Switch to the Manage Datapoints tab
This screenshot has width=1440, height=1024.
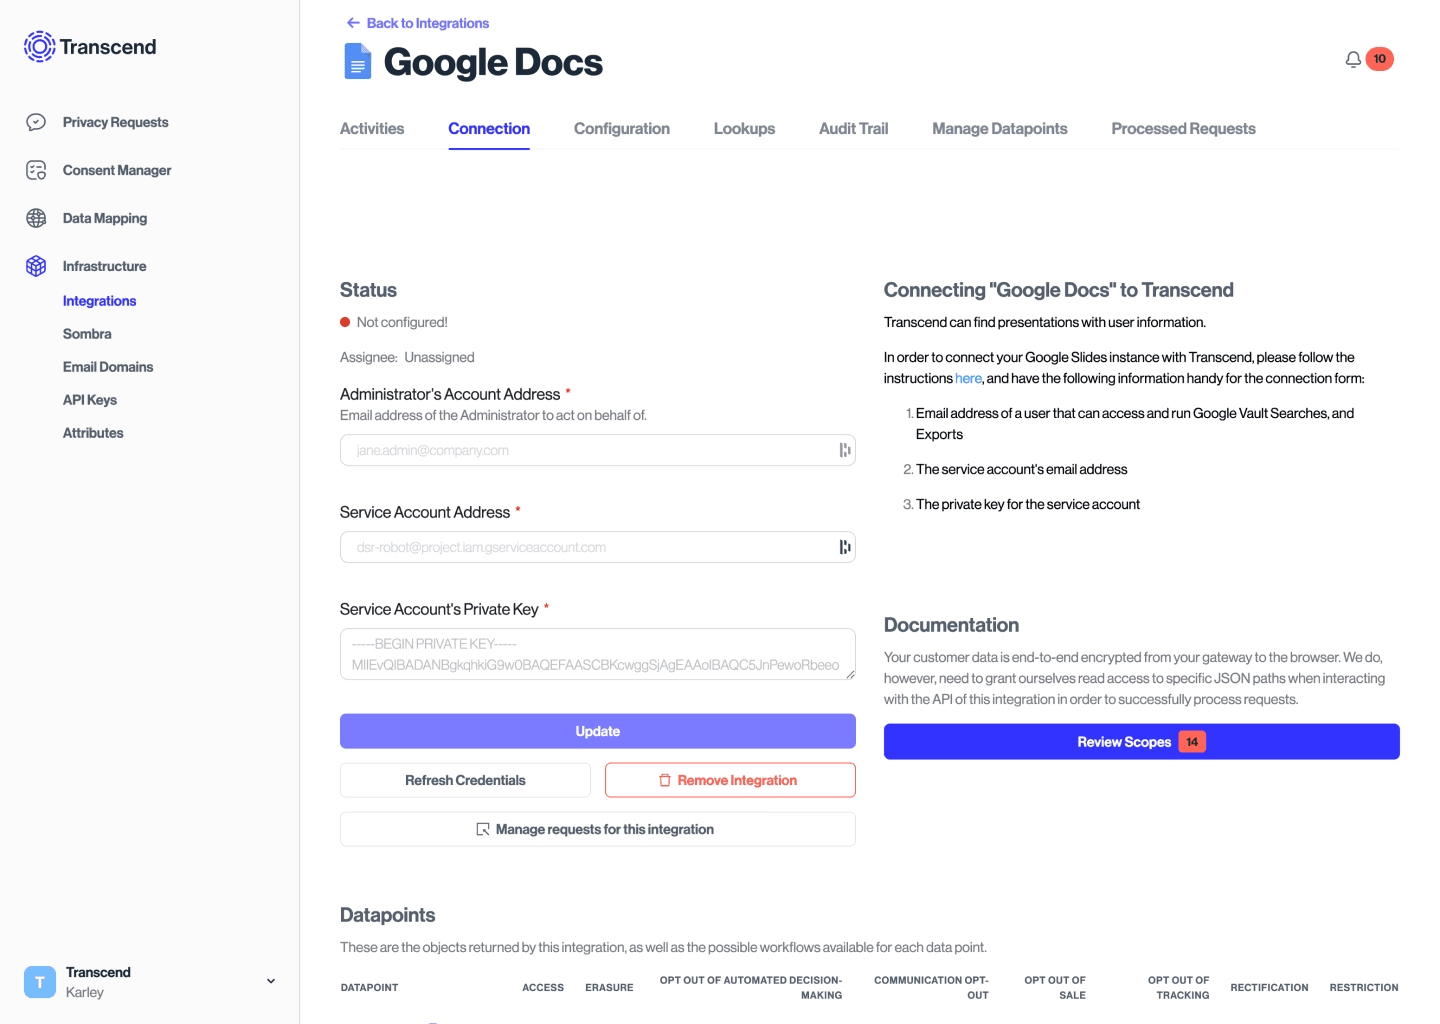click(999, 128)
